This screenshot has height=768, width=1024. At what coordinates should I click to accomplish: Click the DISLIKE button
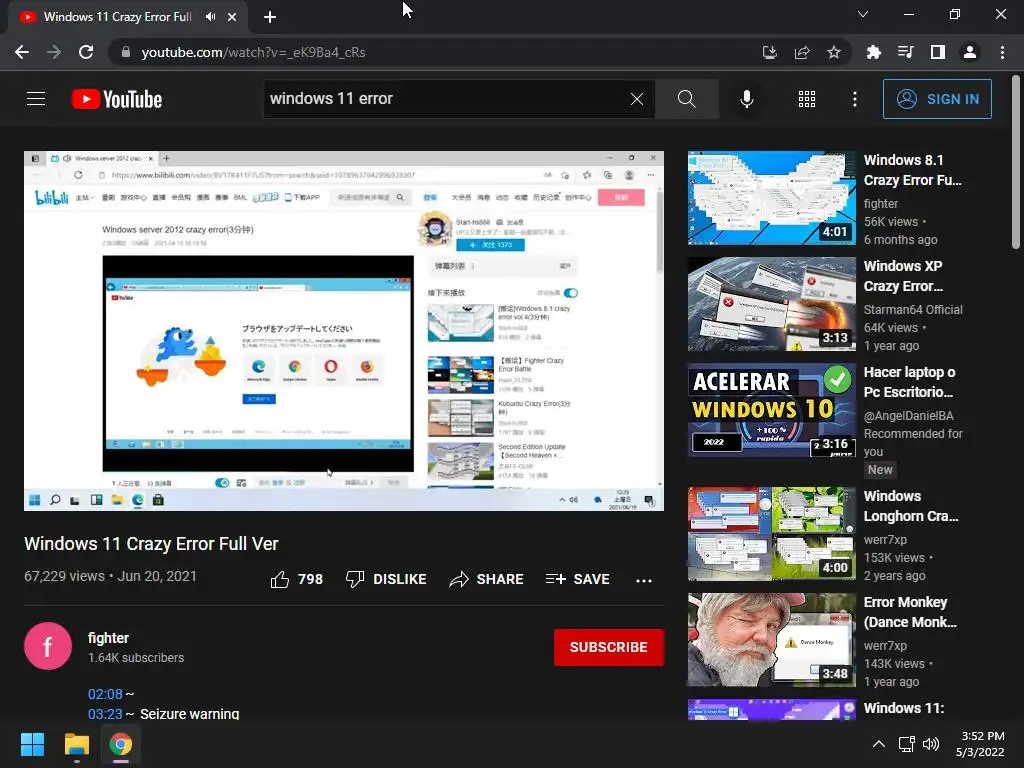[x=386, y=579]
